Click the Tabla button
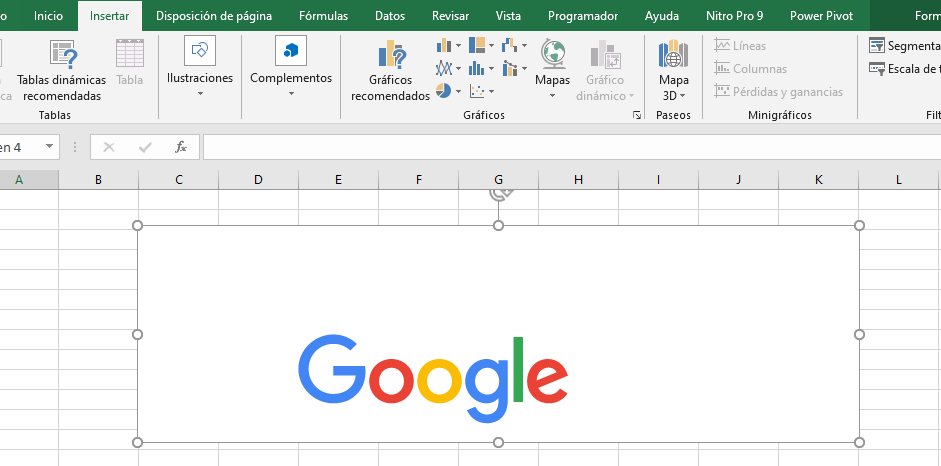The height and width of the screenshot is (466, 941). [x=130, y=63]
